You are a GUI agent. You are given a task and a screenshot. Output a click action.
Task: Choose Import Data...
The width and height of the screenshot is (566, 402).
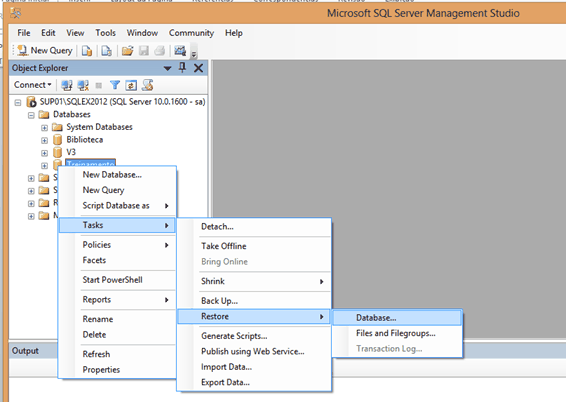[x=254, y=367]
